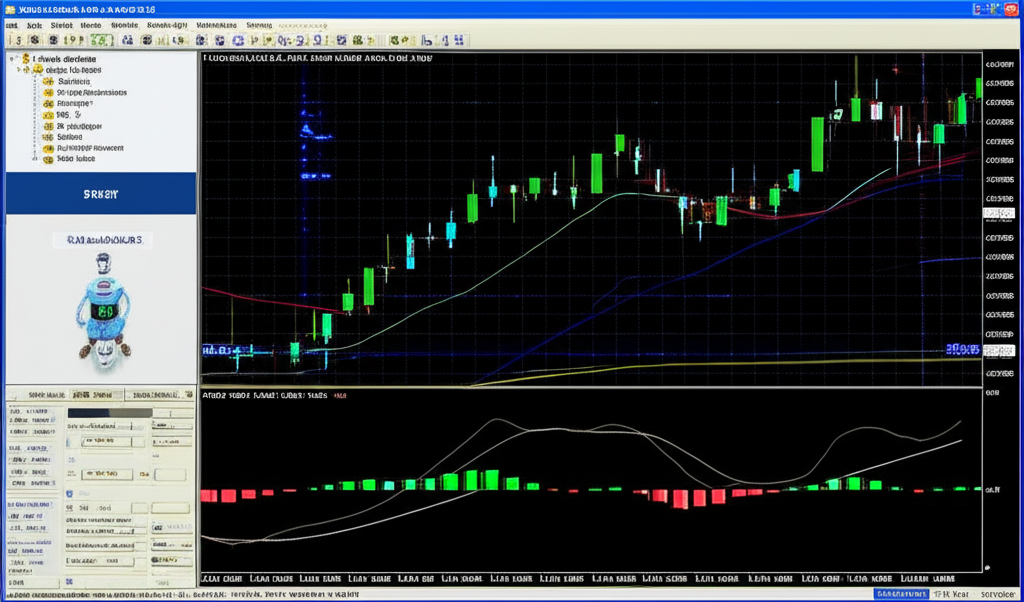Expand the top Navigator tree node
This screenshot has width=1024, height=602.
click(10, 59)
